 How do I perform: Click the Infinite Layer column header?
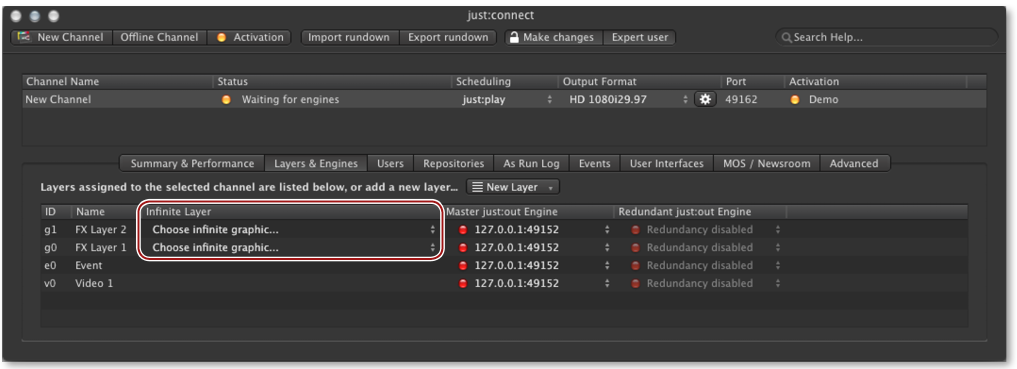293,212
